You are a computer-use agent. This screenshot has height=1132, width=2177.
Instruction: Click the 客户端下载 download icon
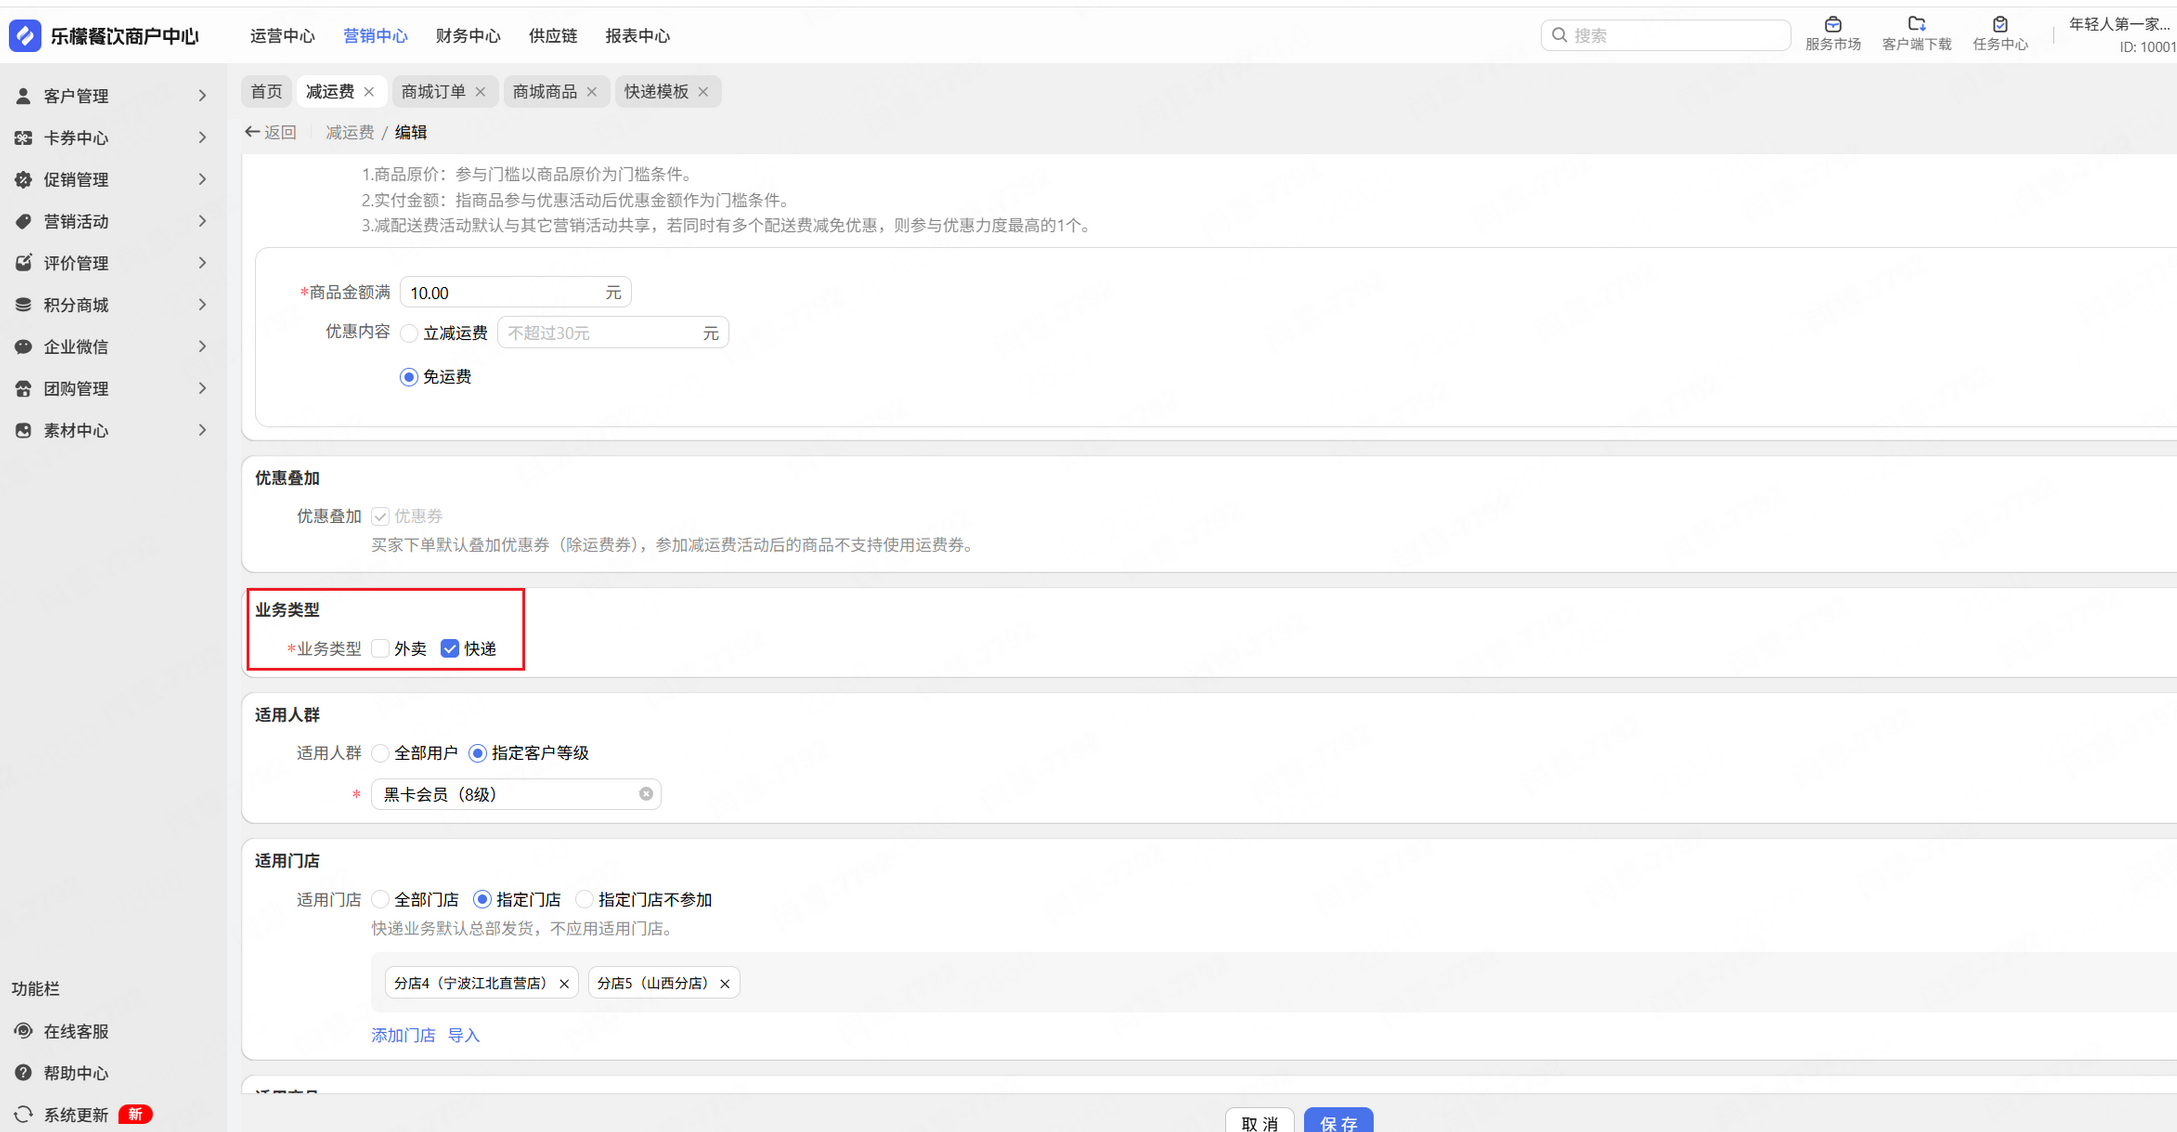click(x=1916, y=25)
